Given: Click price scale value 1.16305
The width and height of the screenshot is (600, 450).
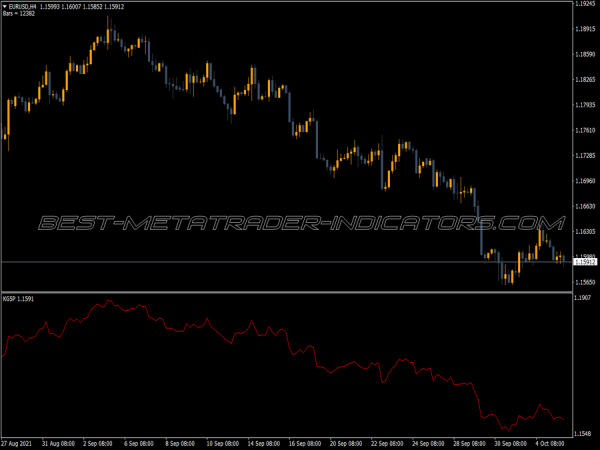Looking at the screenshot, I should tap(585, 232).
